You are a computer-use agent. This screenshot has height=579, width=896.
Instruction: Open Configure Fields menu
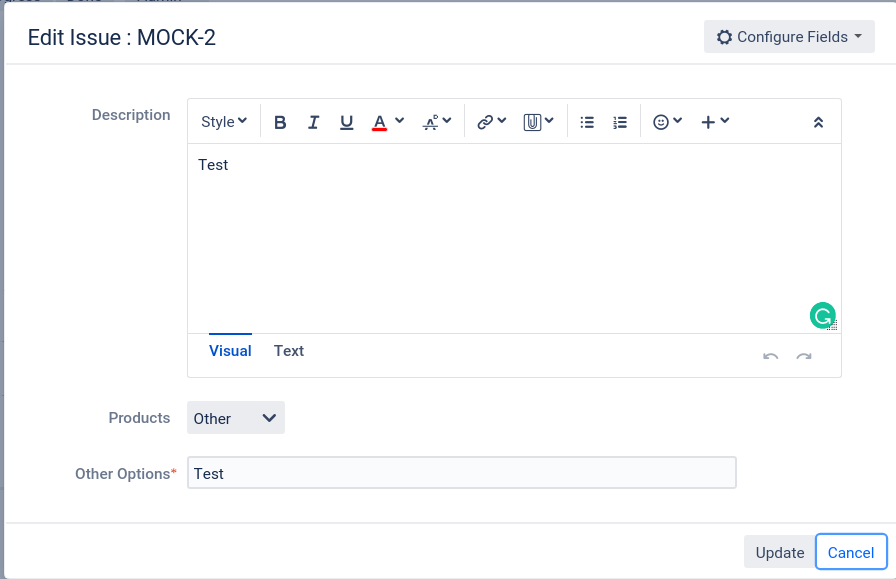pos(789,37)
